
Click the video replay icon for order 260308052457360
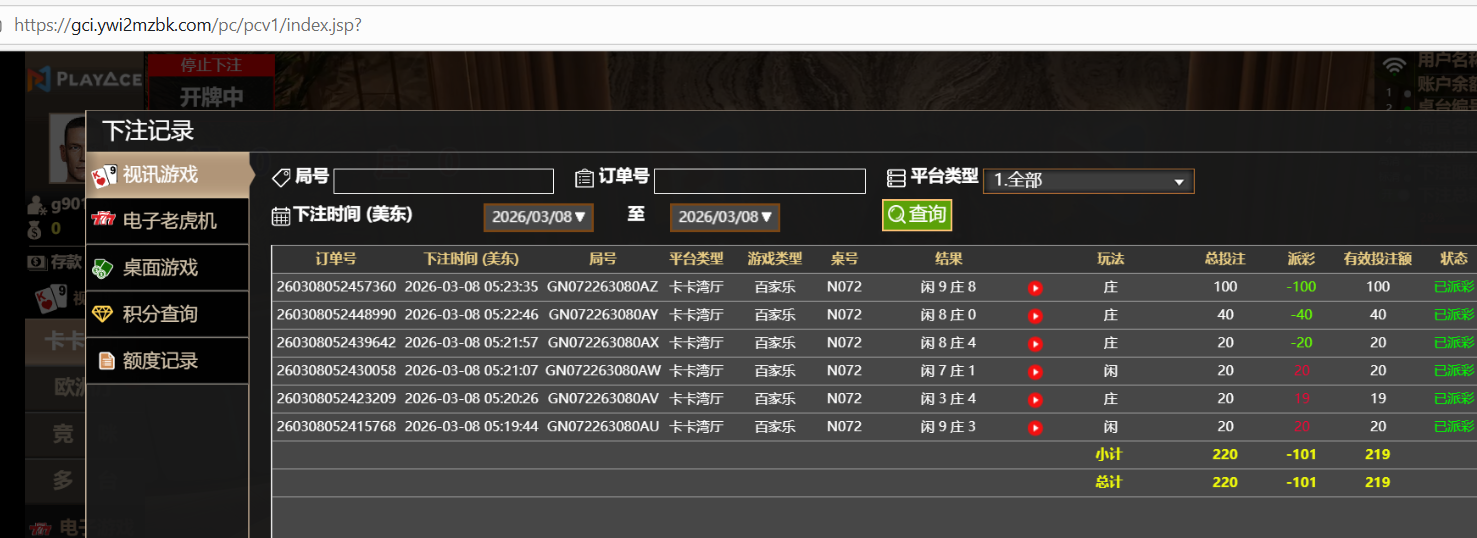click(1035, 288)
